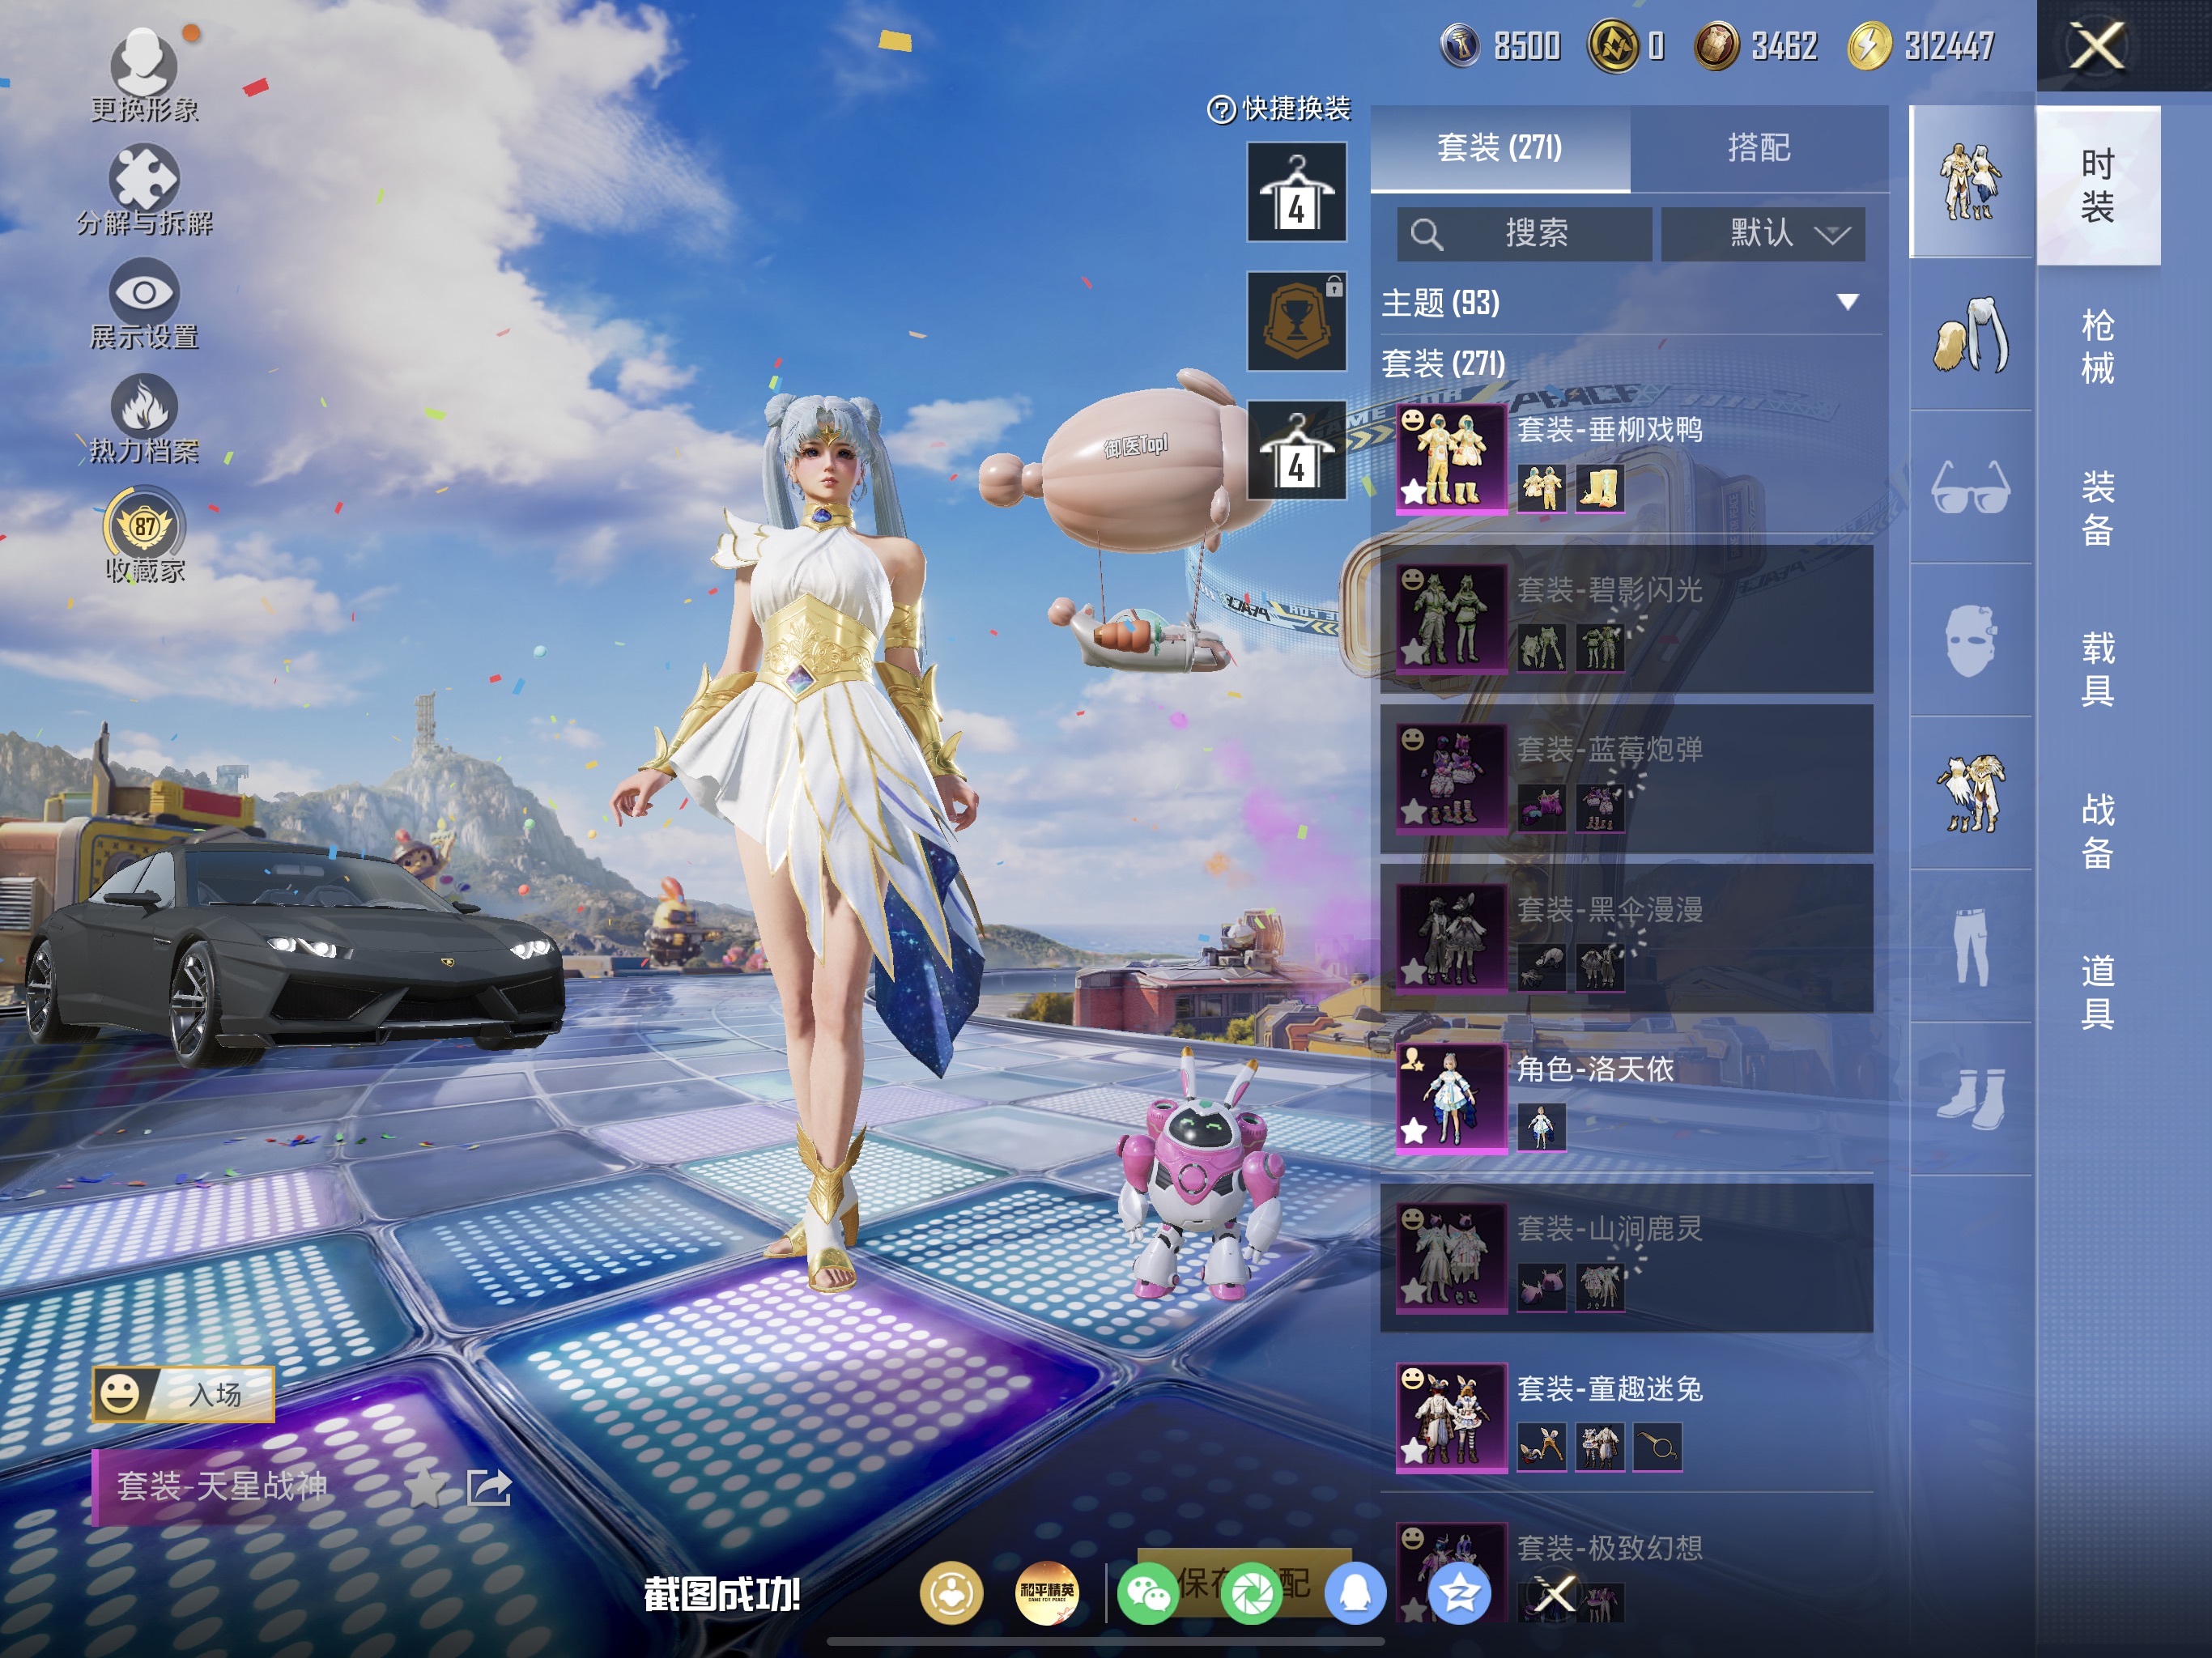Viewport: 2212px width, 1658px height.
Task: Toggle favorite star on 套装-蓝莓炮弹
Action: click(x=1414, y=811)
